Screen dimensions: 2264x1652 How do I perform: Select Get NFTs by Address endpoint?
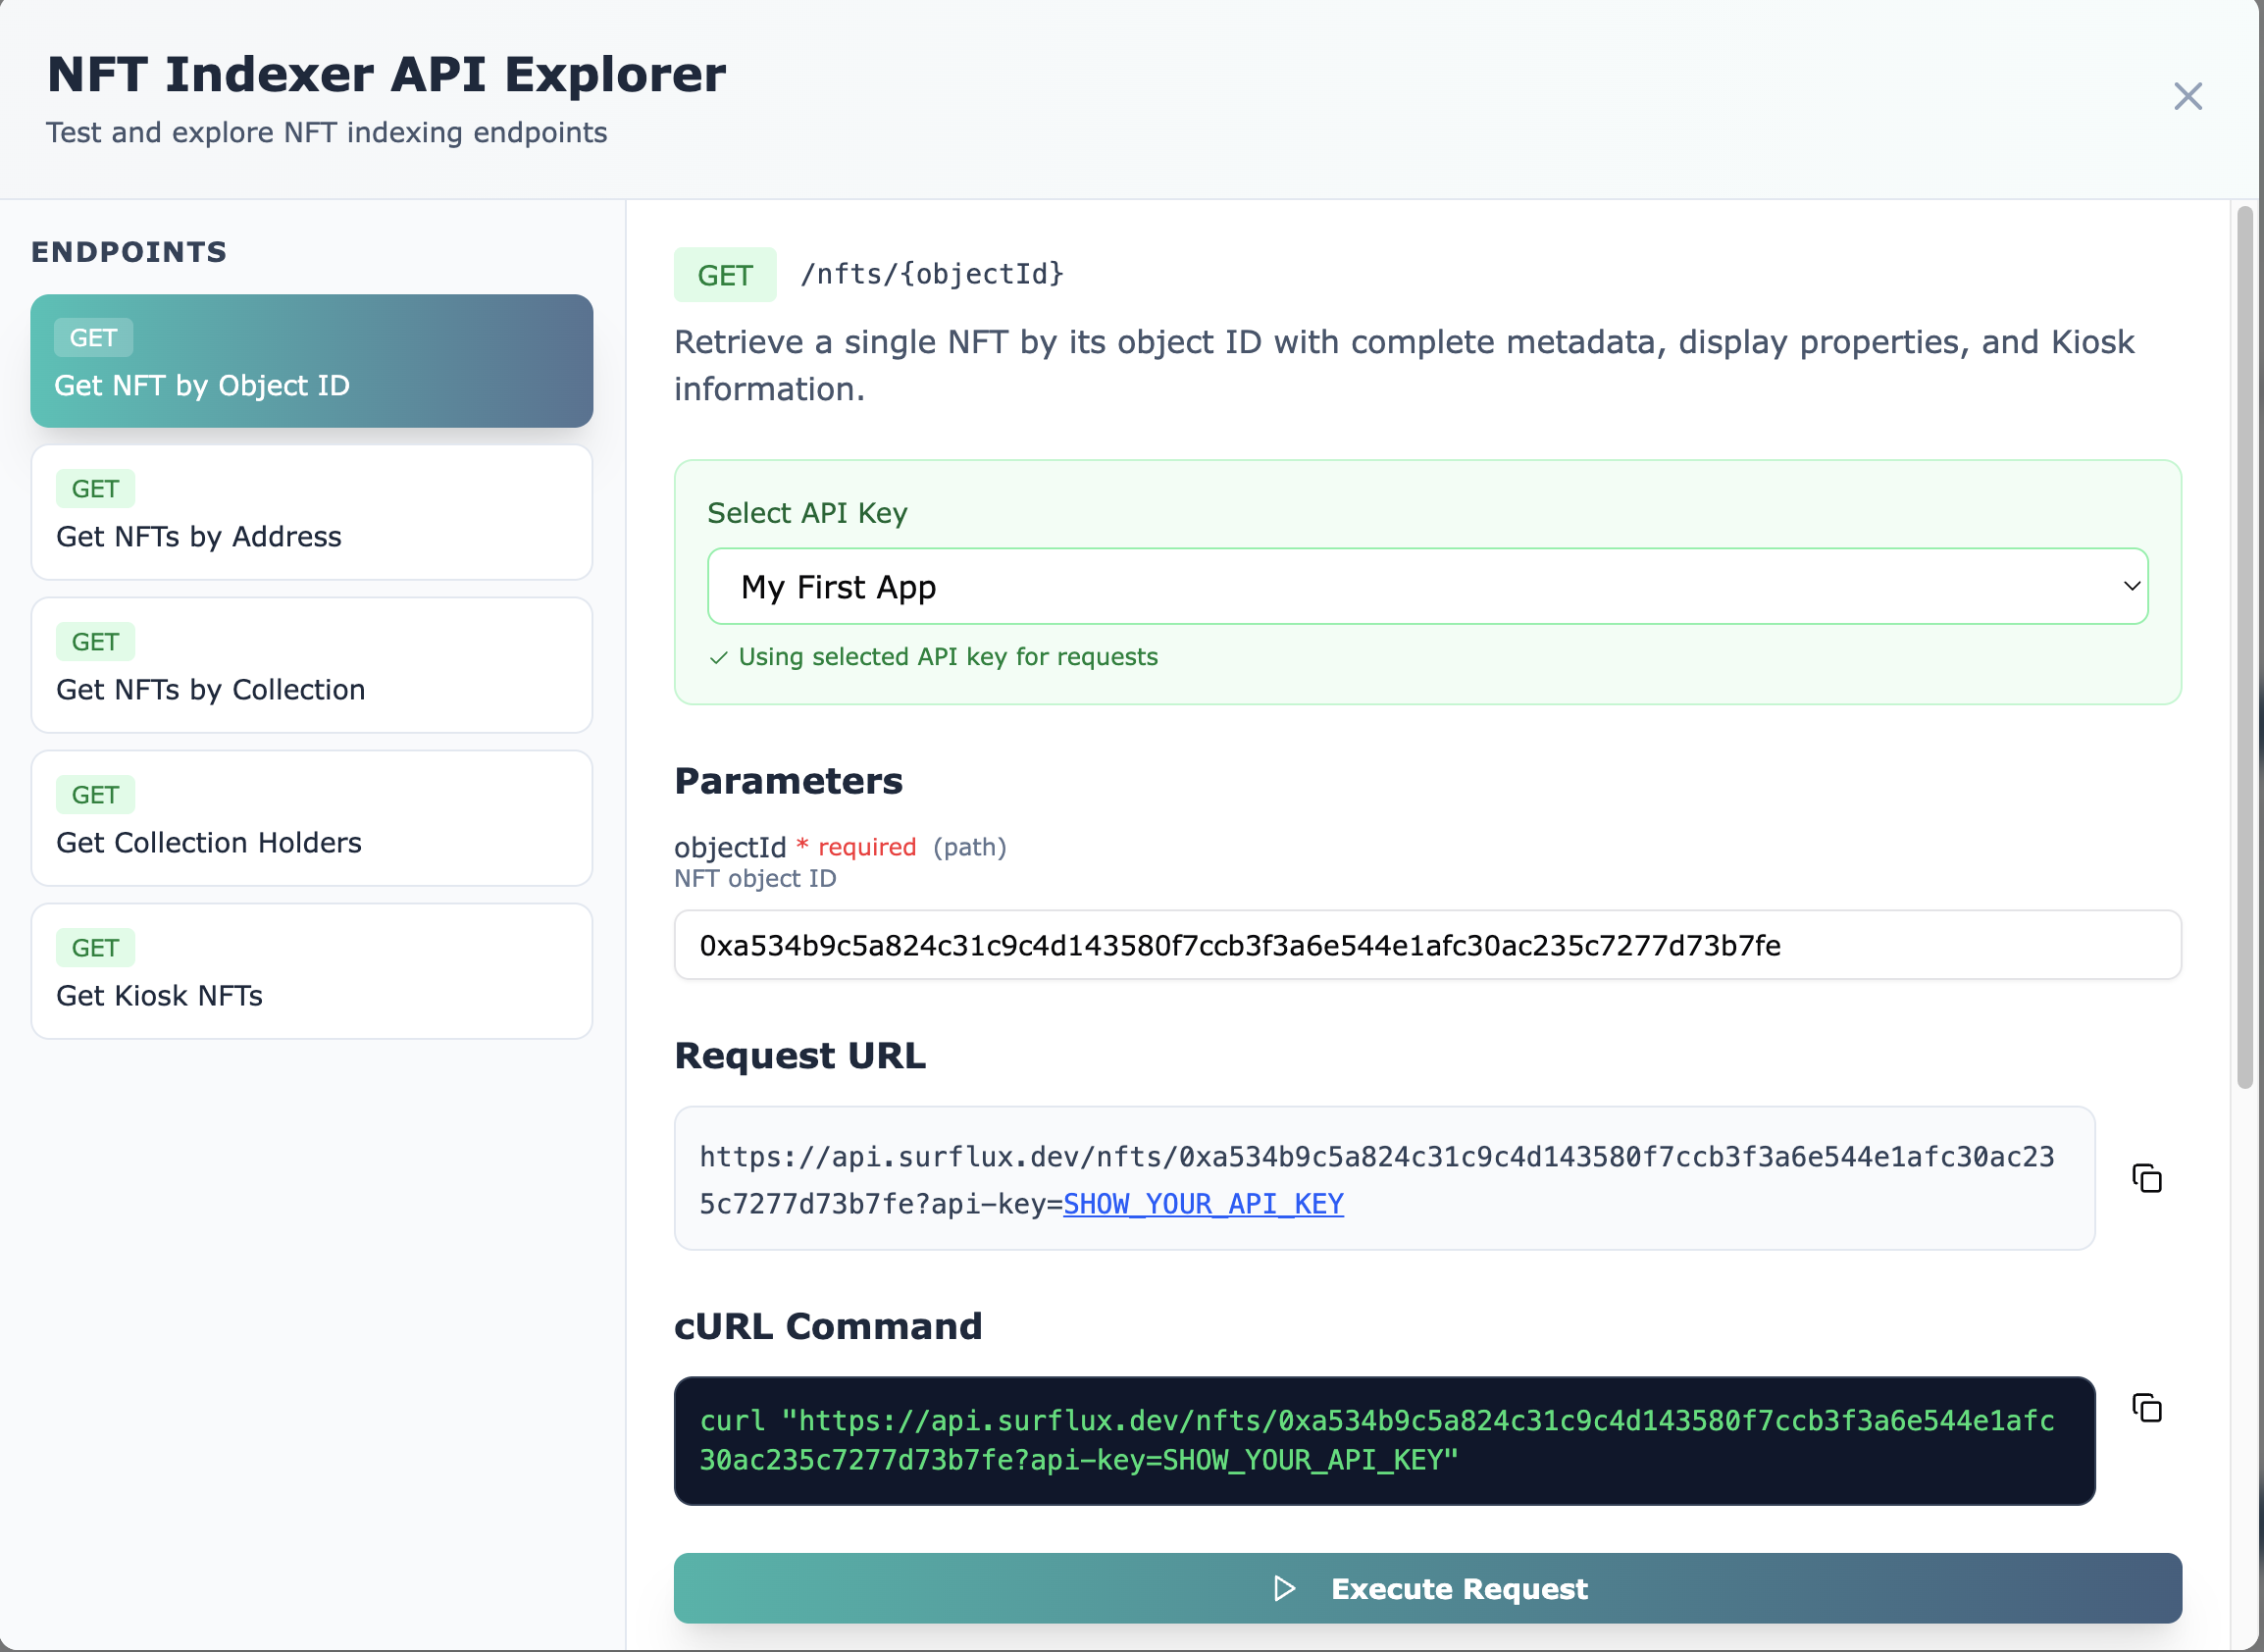[x=311, y=513]
